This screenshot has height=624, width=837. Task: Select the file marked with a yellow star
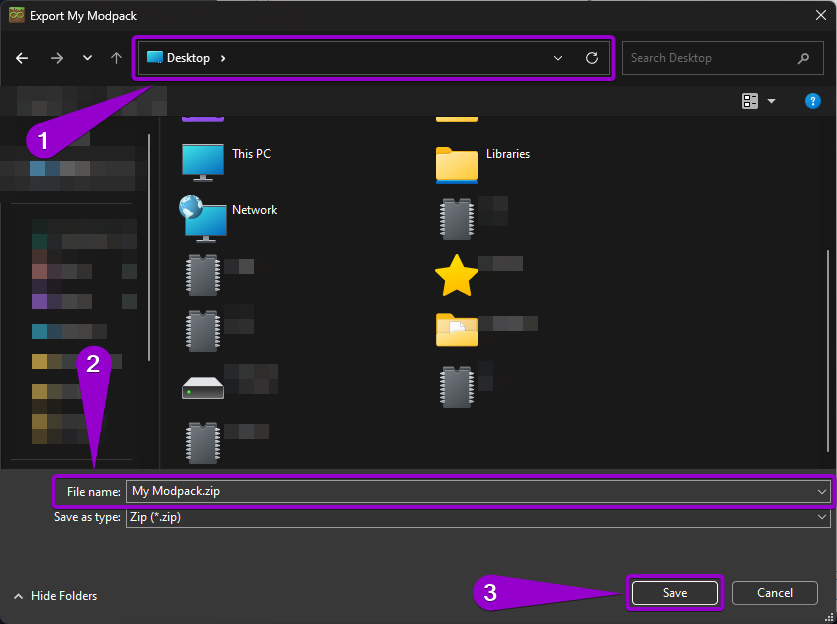point(456,274)
